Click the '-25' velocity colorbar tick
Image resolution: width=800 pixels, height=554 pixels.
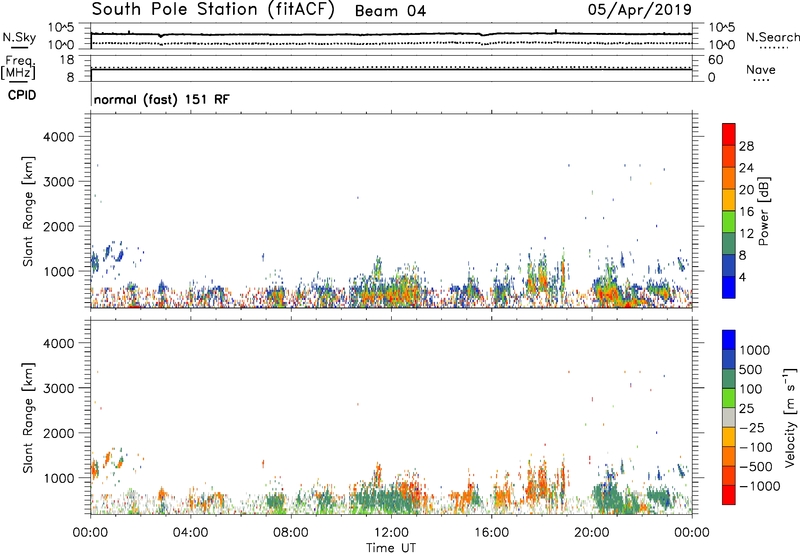coord(752,427)
